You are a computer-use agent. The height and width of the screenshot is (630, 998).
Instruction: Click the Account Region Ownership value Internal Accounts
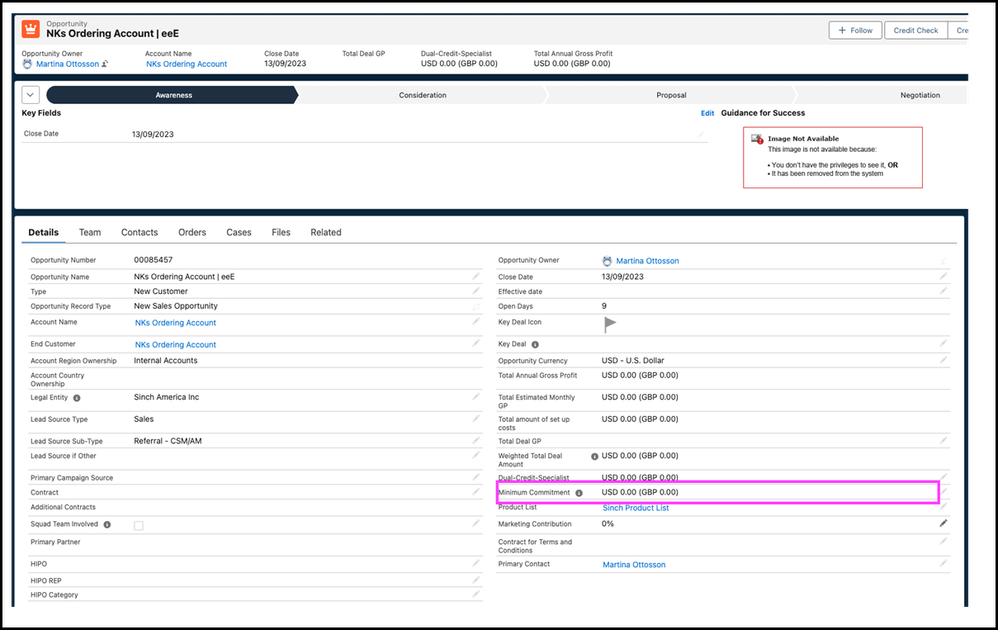point(165,360)
